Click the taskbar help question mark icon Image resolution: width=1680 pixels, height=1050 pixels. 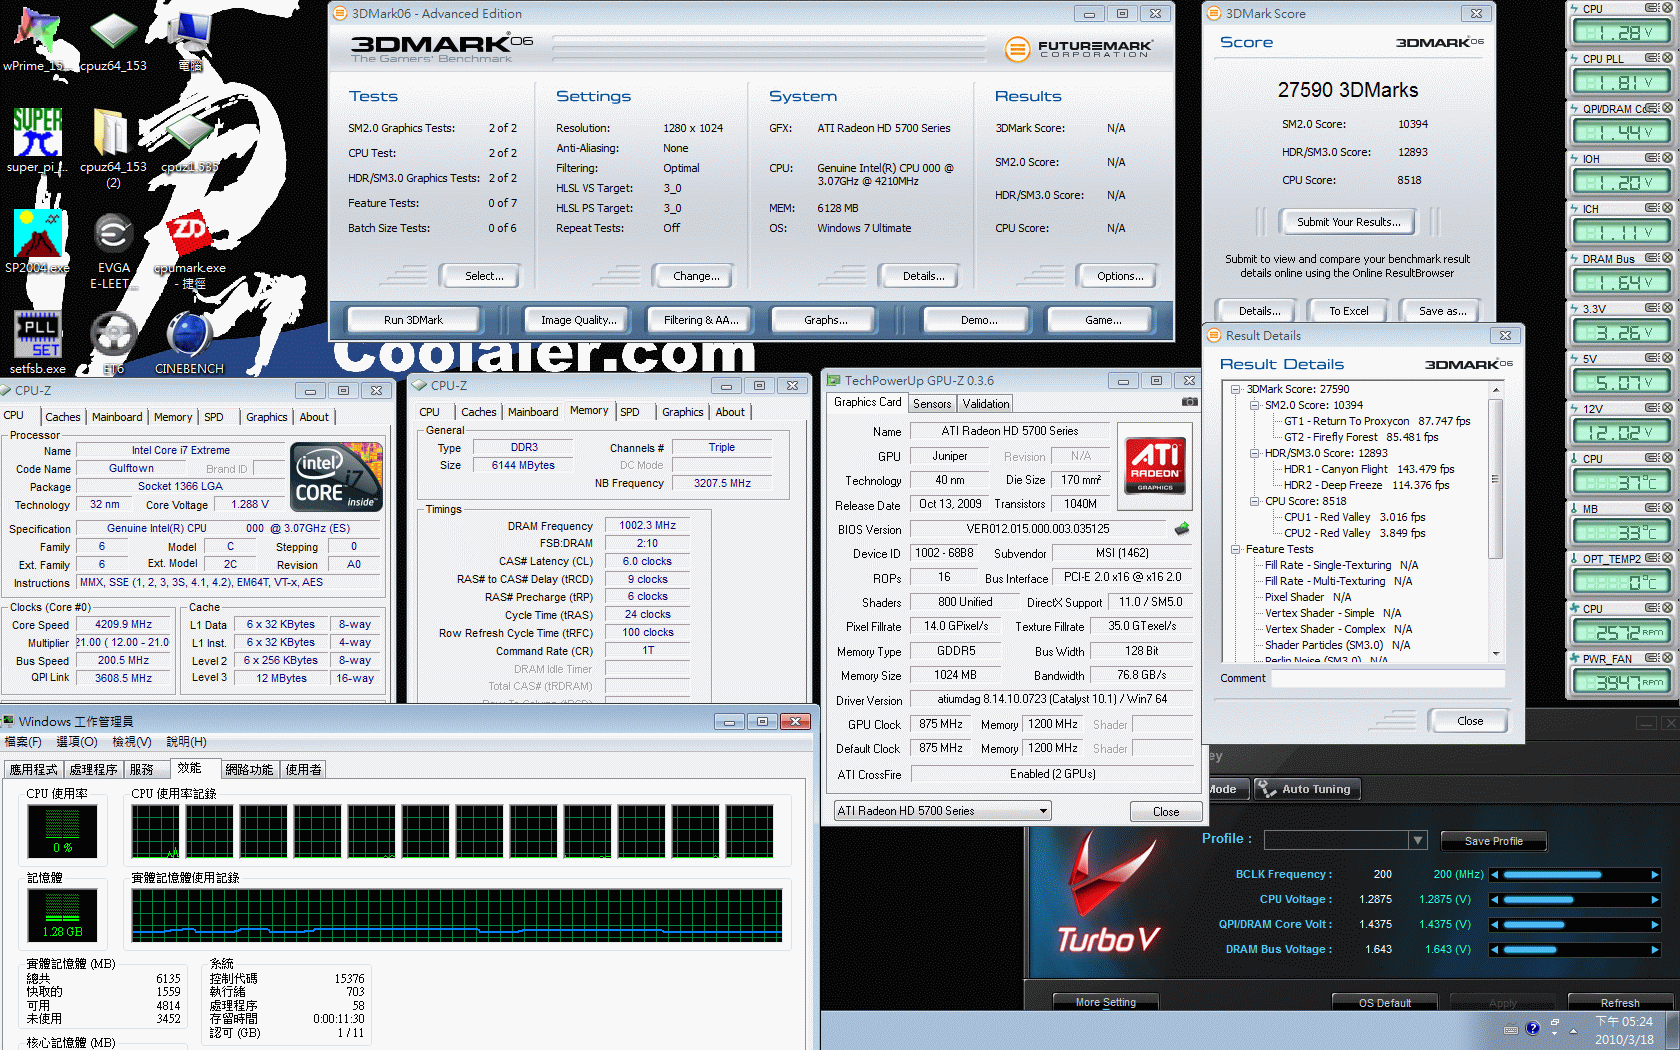click(x=1533, y=1029)
